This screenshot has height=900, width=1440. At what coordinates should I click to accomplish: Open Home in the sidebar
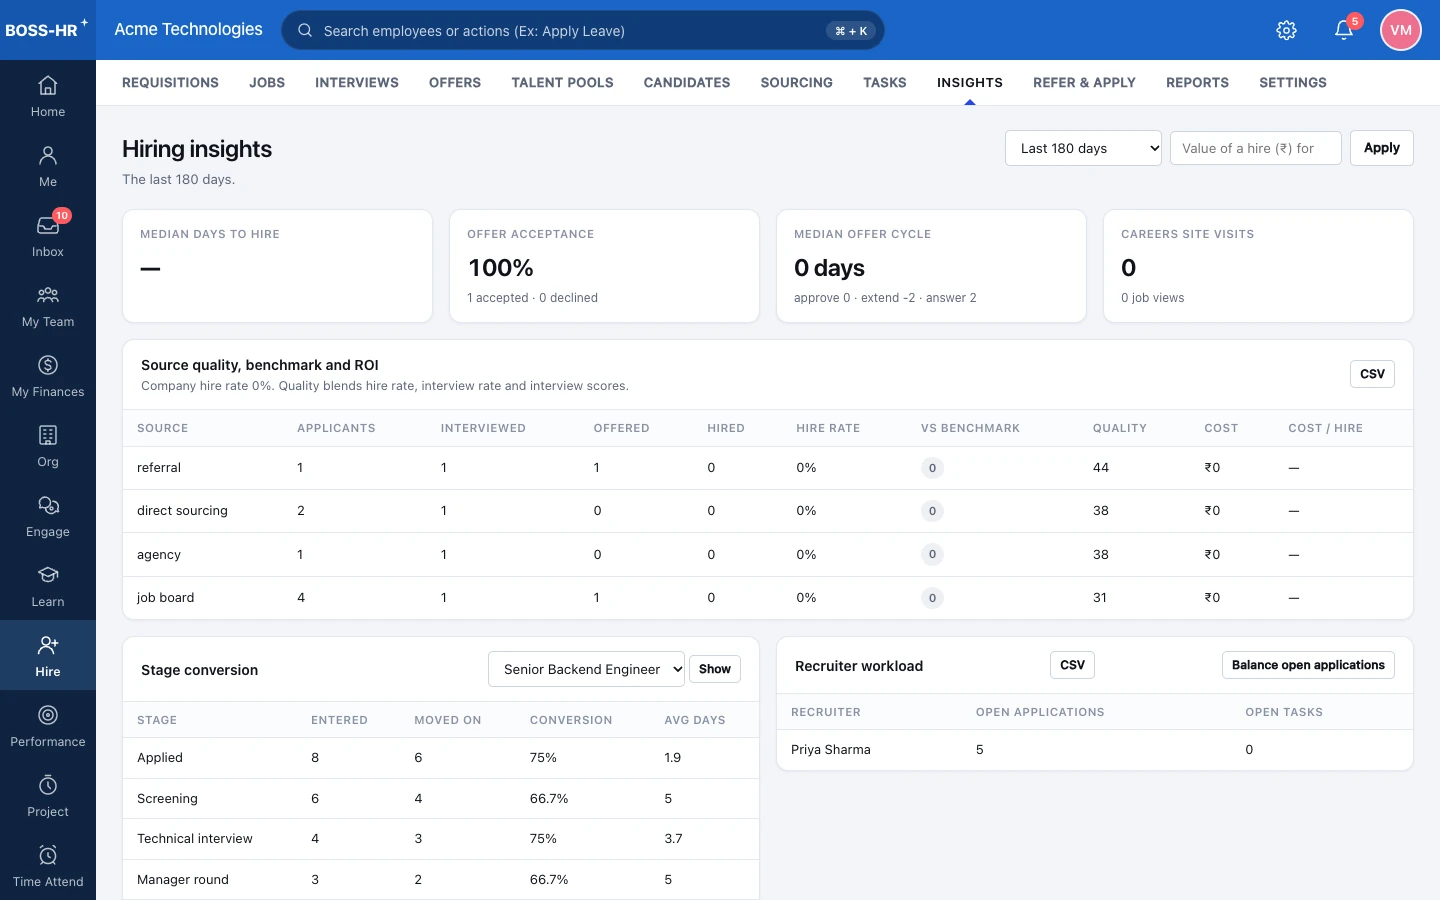coord(48,97)
